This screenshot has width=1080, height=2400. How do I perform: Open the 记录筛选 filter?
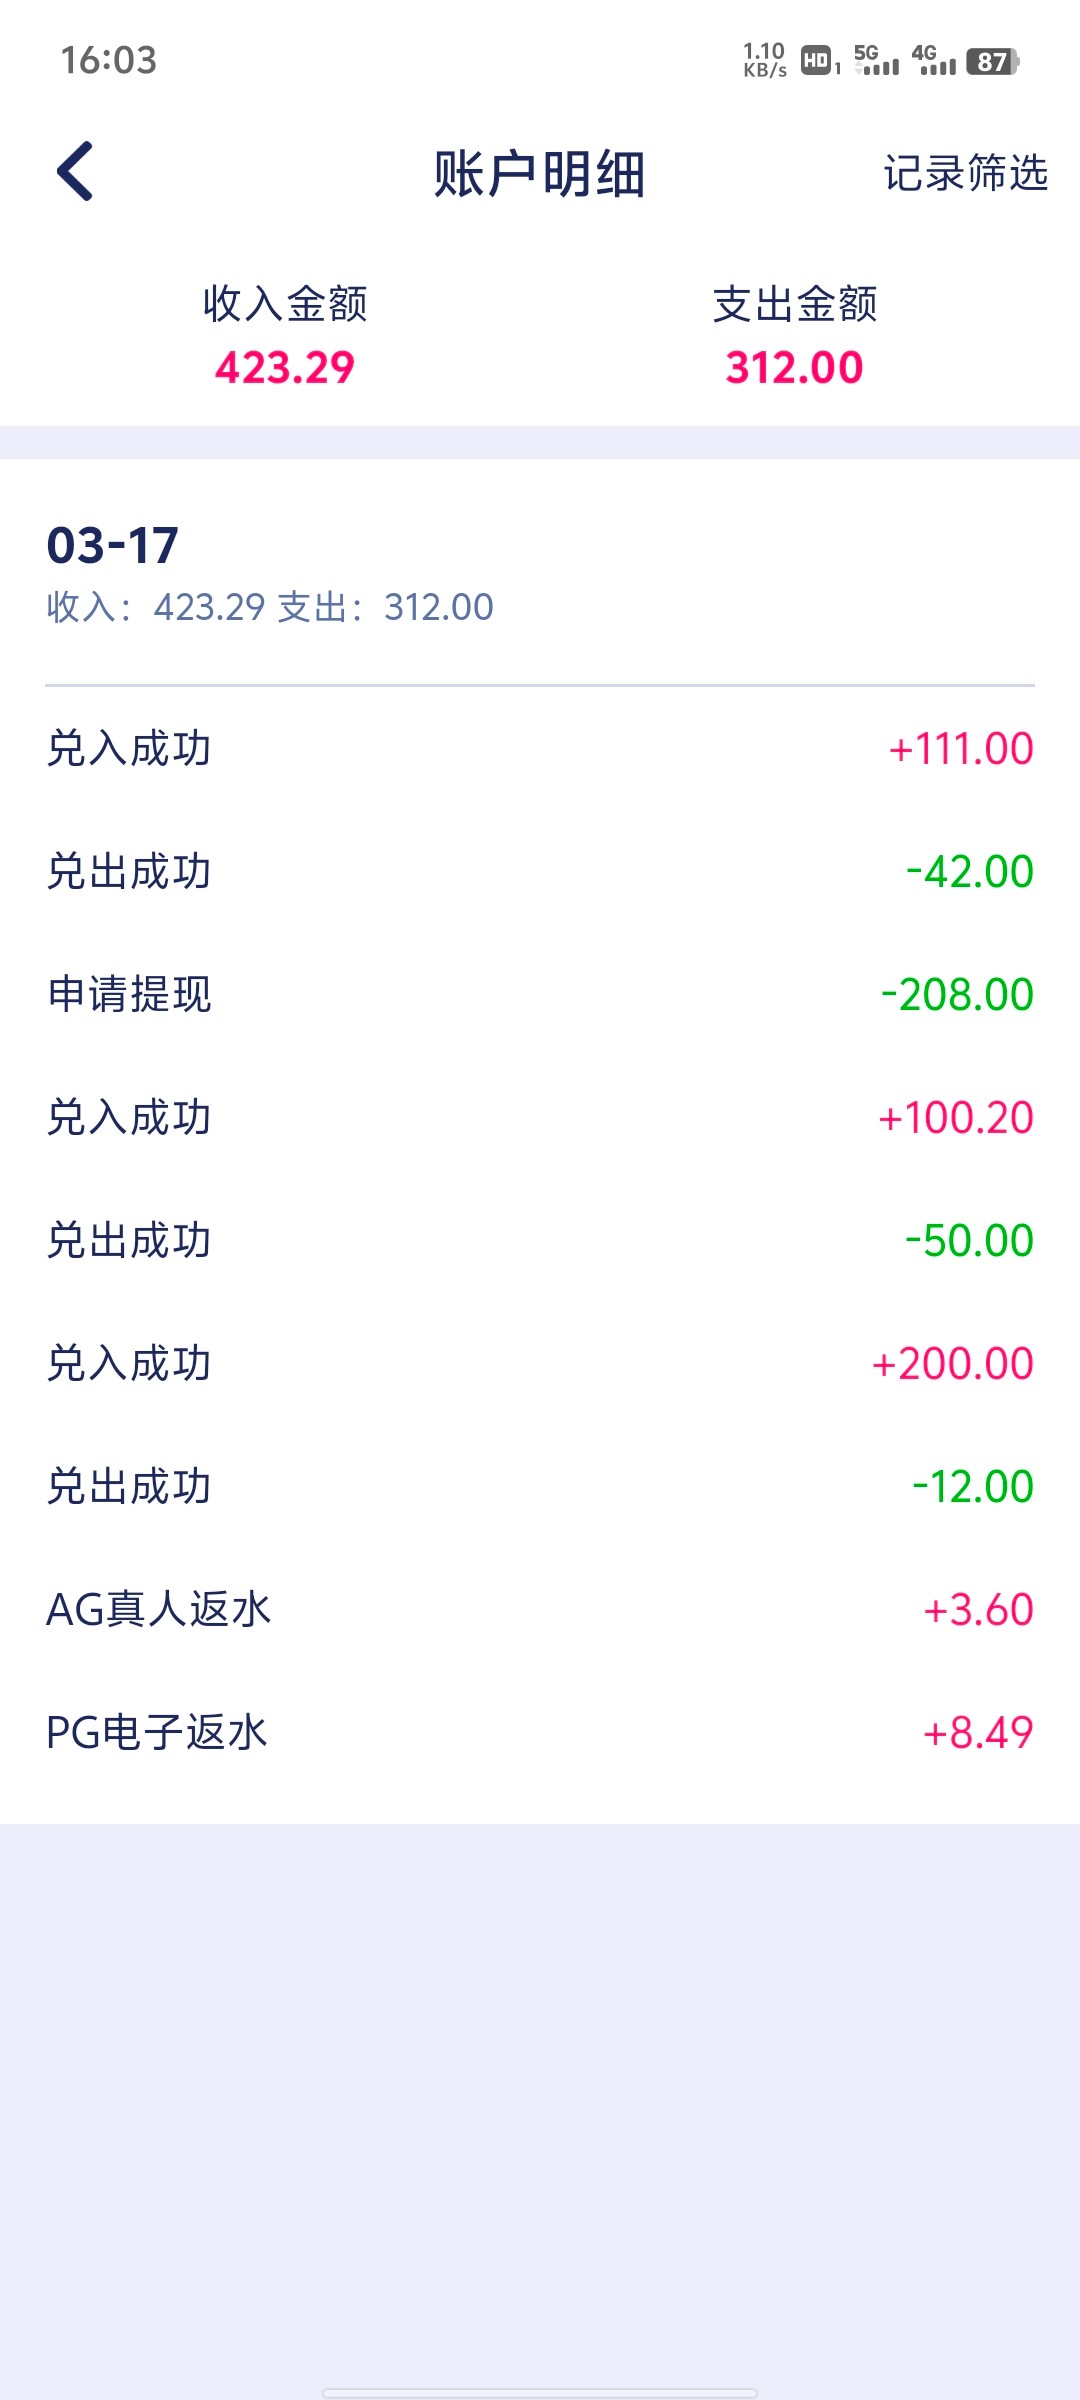(x=965, y=173)
